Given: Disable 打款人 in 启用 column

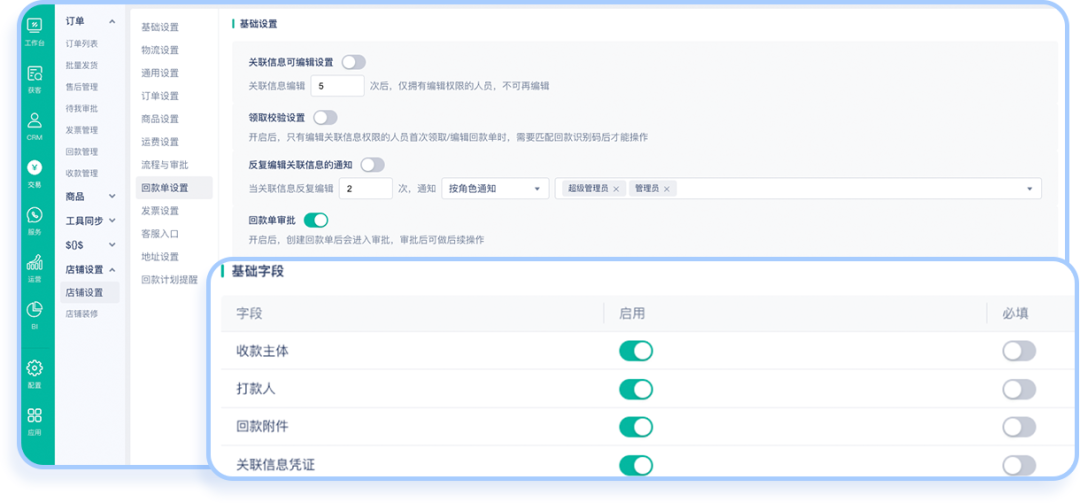Looking at the screenshot, I should 636,389.
